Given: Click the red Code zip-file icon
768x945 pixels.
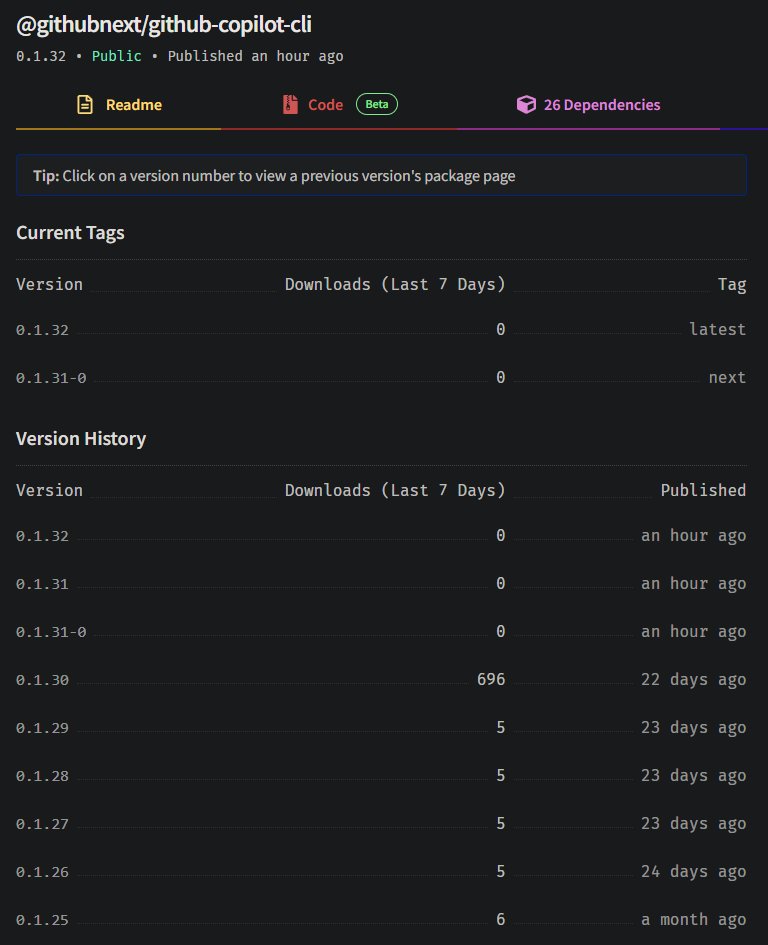Looking at the screenshot, I should coord(290,104).
